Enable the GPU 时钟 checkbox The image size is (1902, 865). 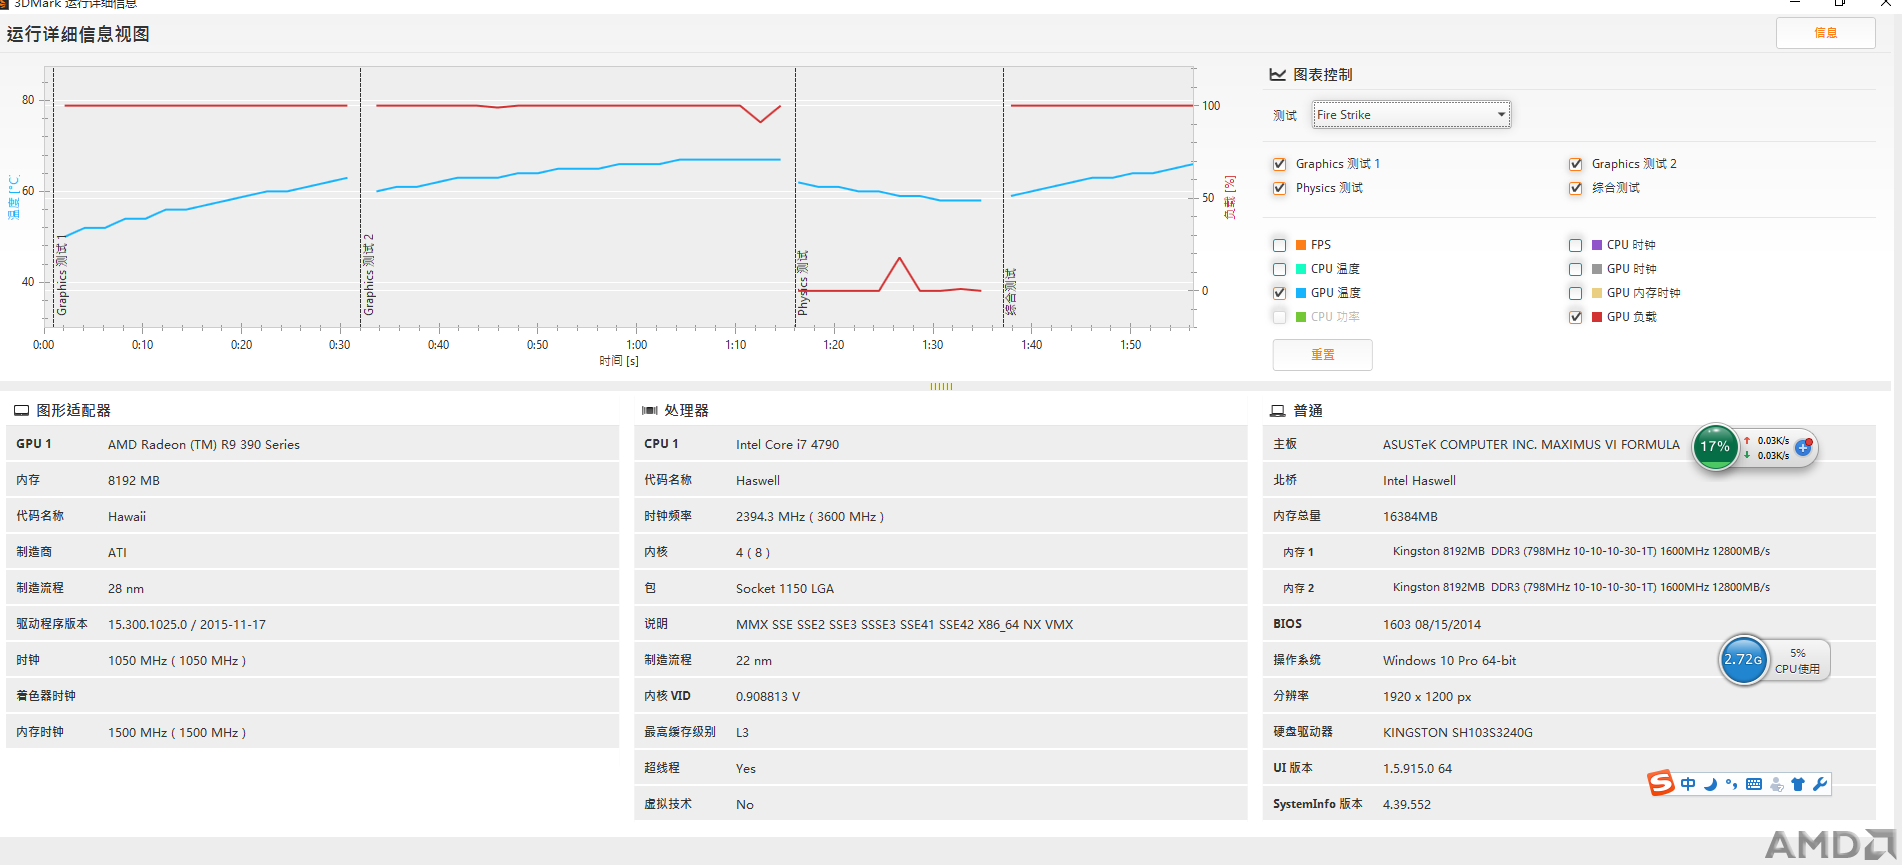[1575, 269]
